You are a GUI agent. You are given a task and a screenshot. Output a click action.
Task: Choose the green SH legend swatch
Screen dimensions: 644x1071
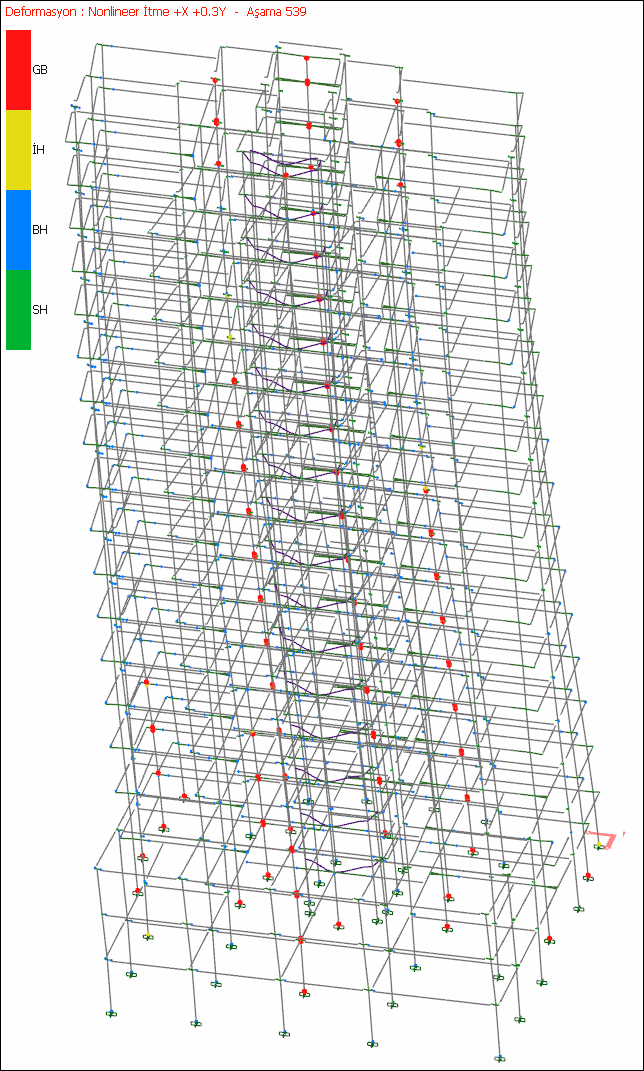(18, 310)
